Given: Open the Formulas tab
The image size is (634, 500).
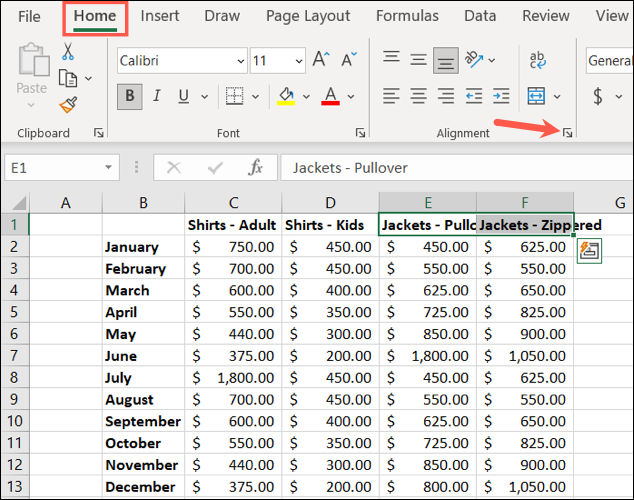Looking at the screenshot, I should (407, 16).
